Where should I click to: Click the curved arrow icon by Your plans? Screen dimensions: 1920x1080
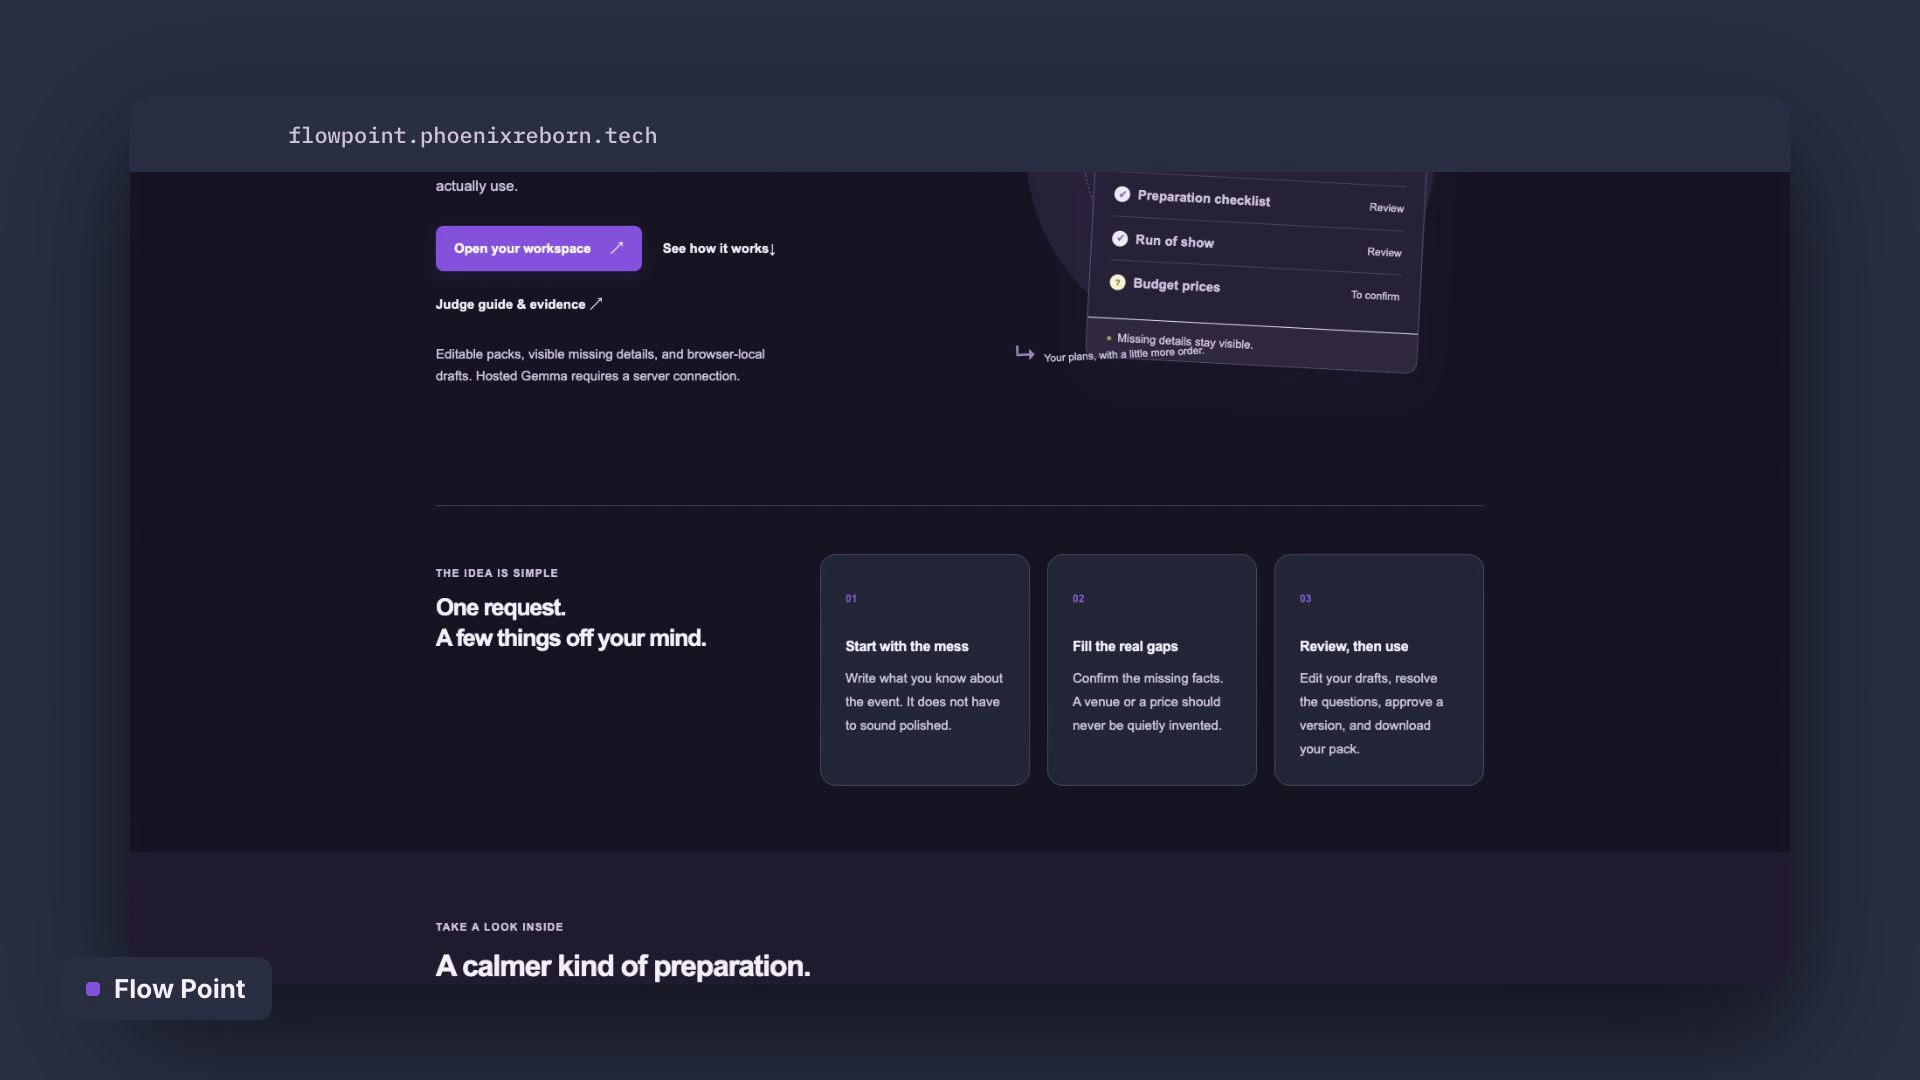(x=1025, y=352)
